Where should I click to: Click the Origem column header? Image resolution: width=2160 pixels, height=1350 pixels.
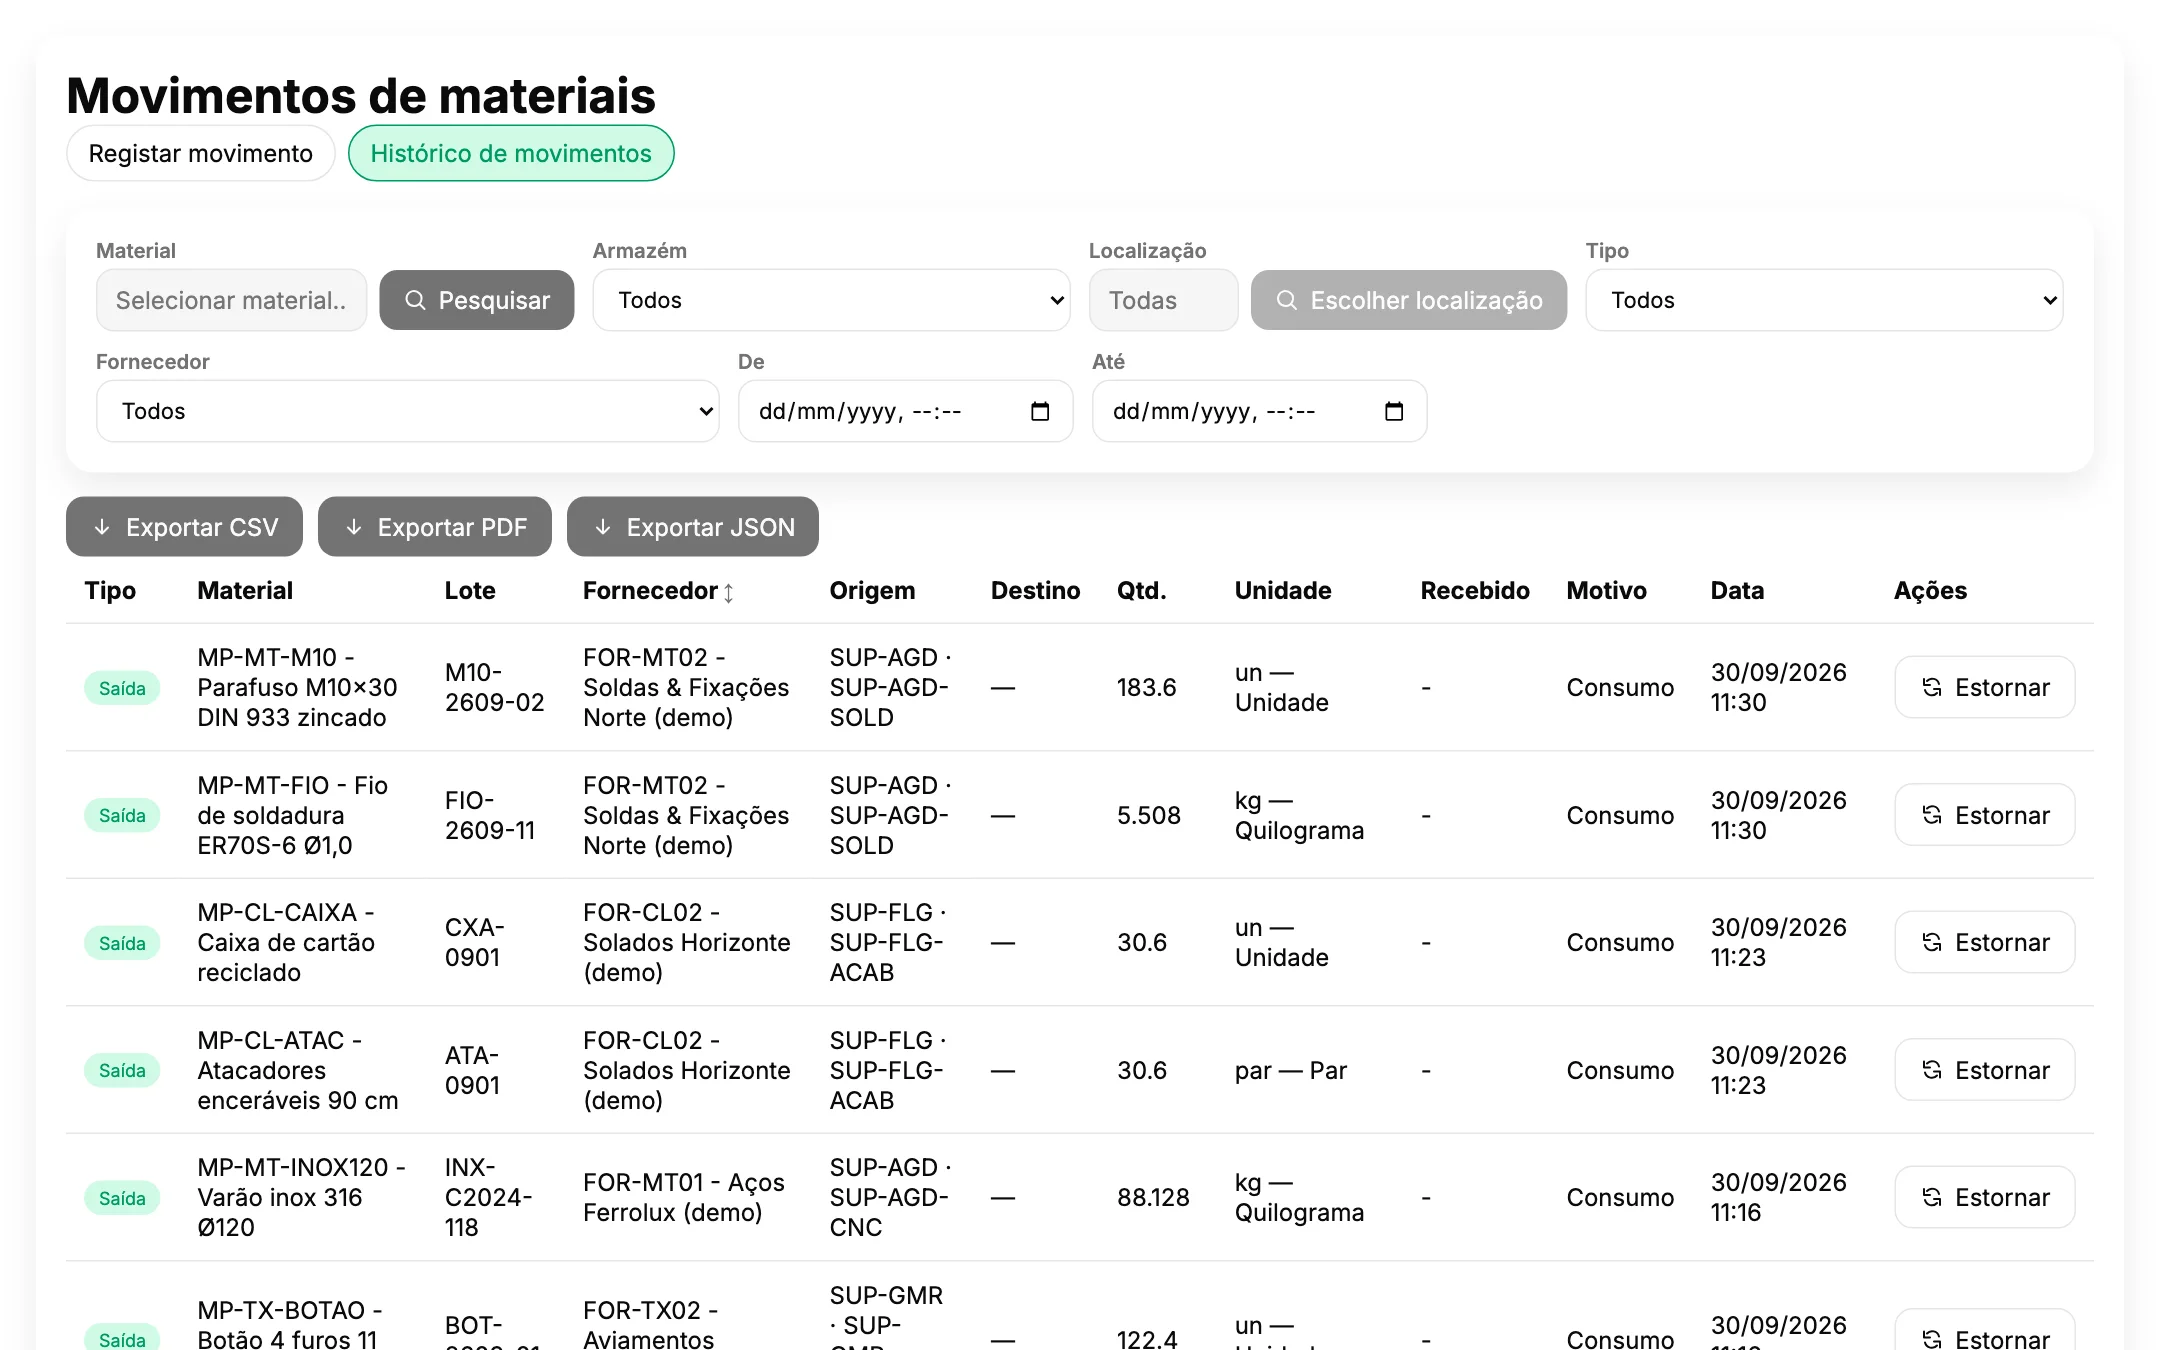coord(872,590)
